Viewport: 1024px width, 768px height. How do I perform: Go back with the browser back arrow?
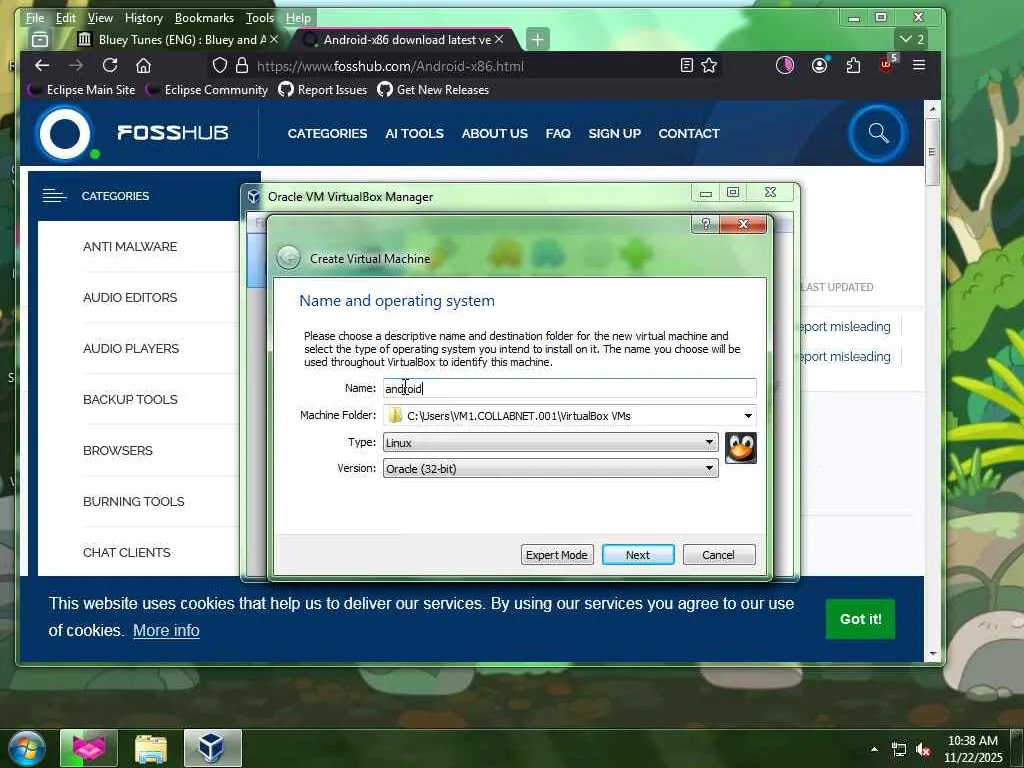pyautogui.click(x=42, y=65)
